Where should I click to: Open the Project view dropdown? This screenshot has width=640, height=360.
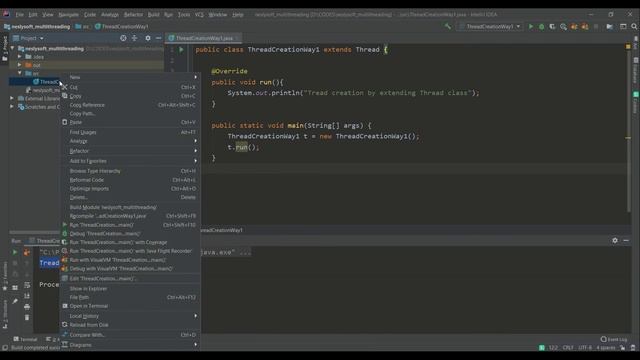point(29,38)
